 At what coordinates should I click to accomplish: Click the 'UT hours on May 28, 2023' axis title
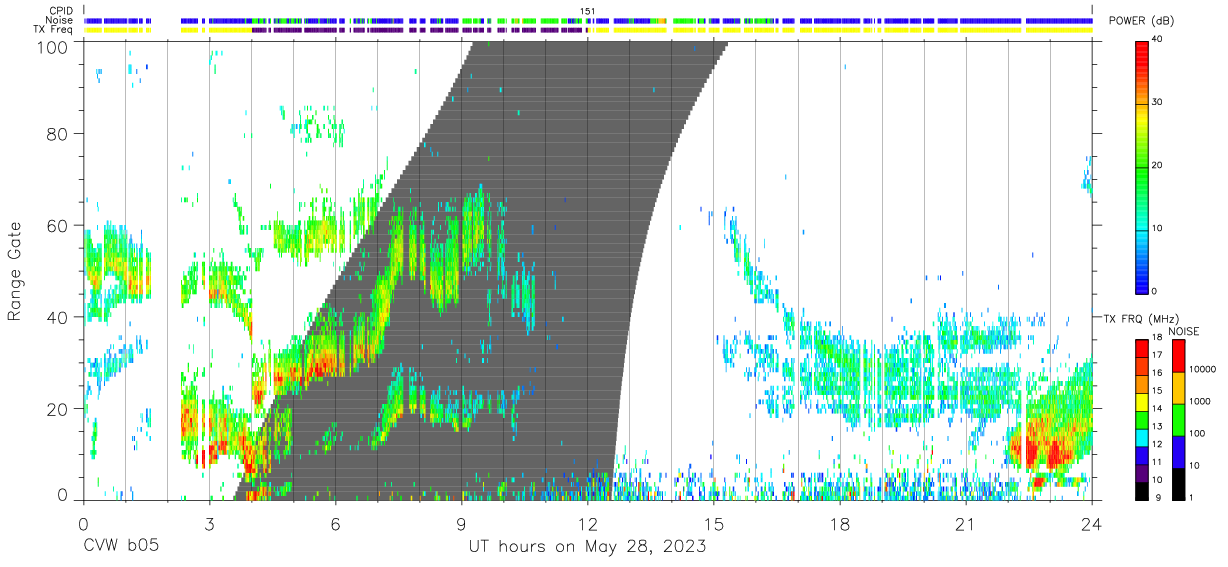pos(587,547)
